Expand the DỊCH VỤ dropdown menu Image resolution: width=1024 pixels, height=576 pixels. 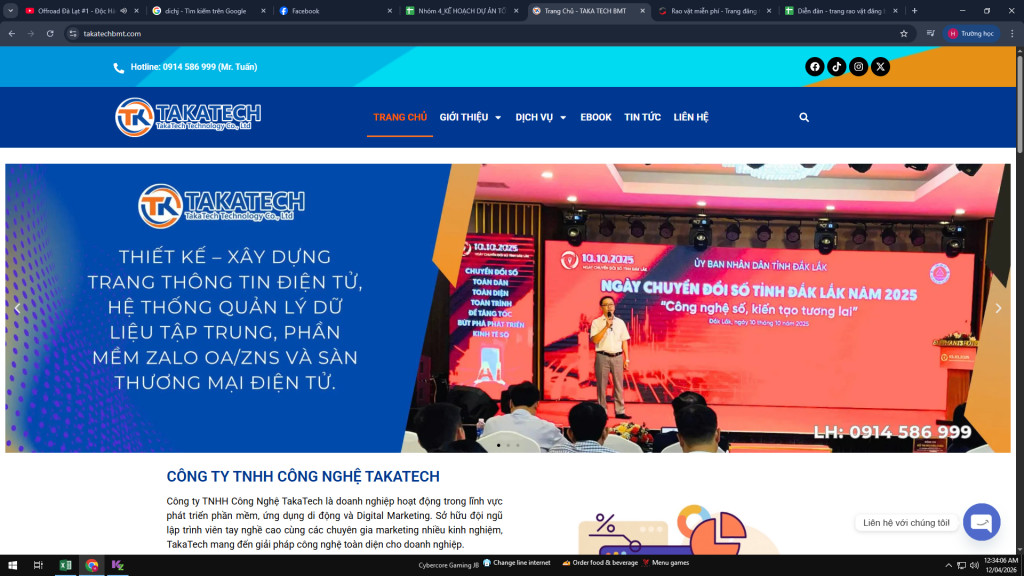[x=541, y=117]
